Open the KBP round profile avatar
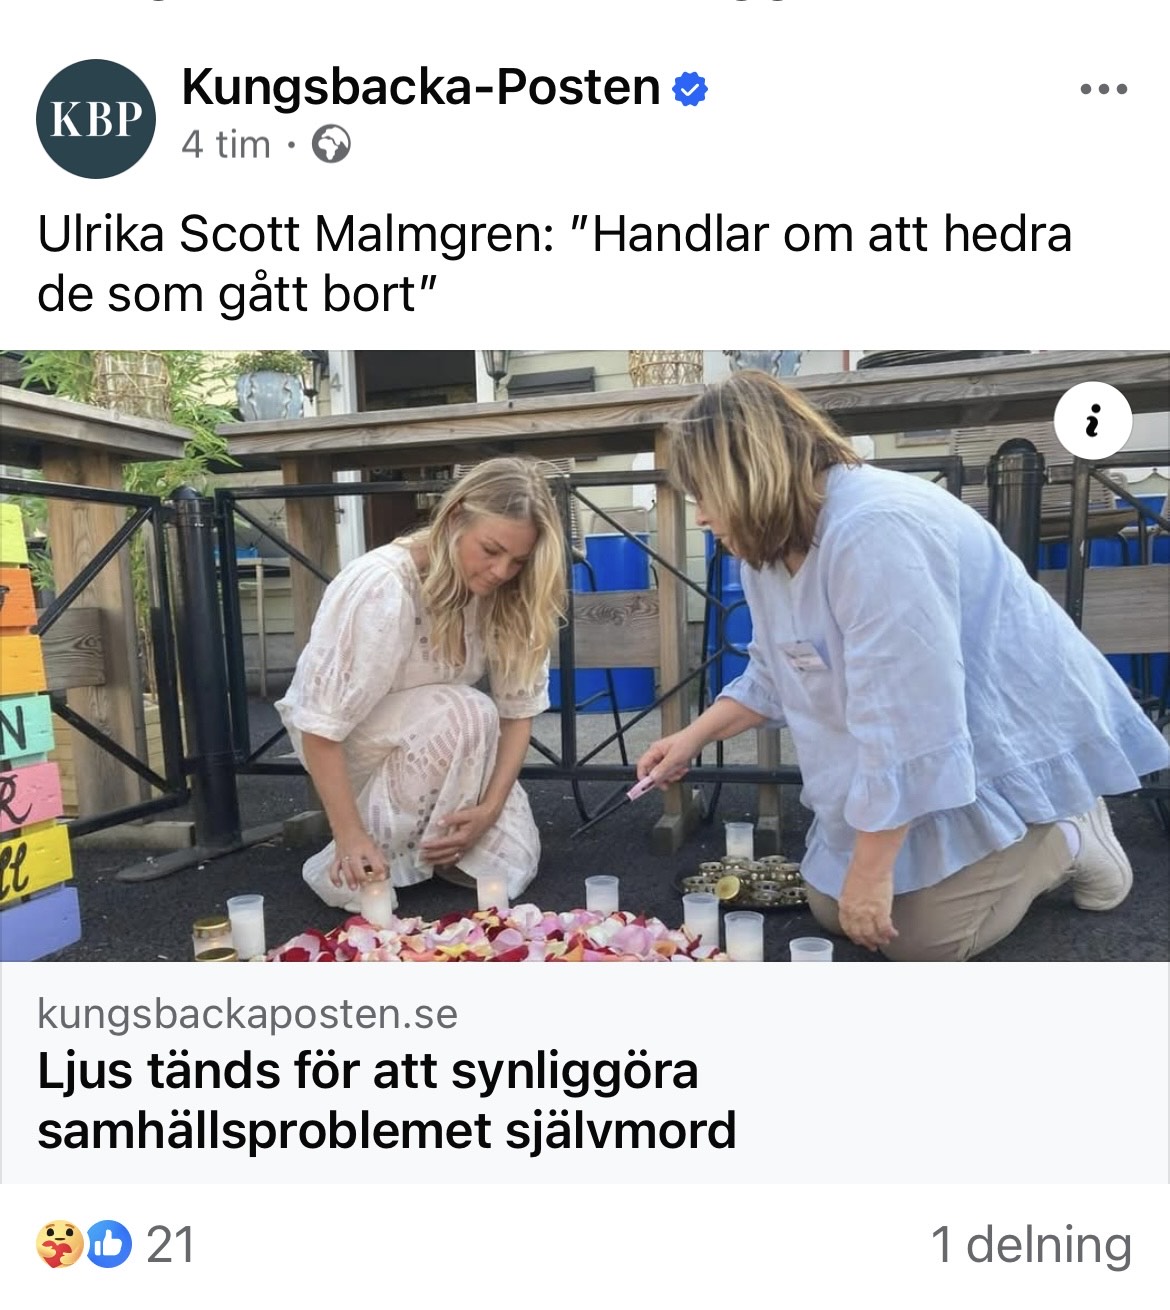Image resolution: width=1170 pixels, height=1310 pixels. tap(96, 118)
